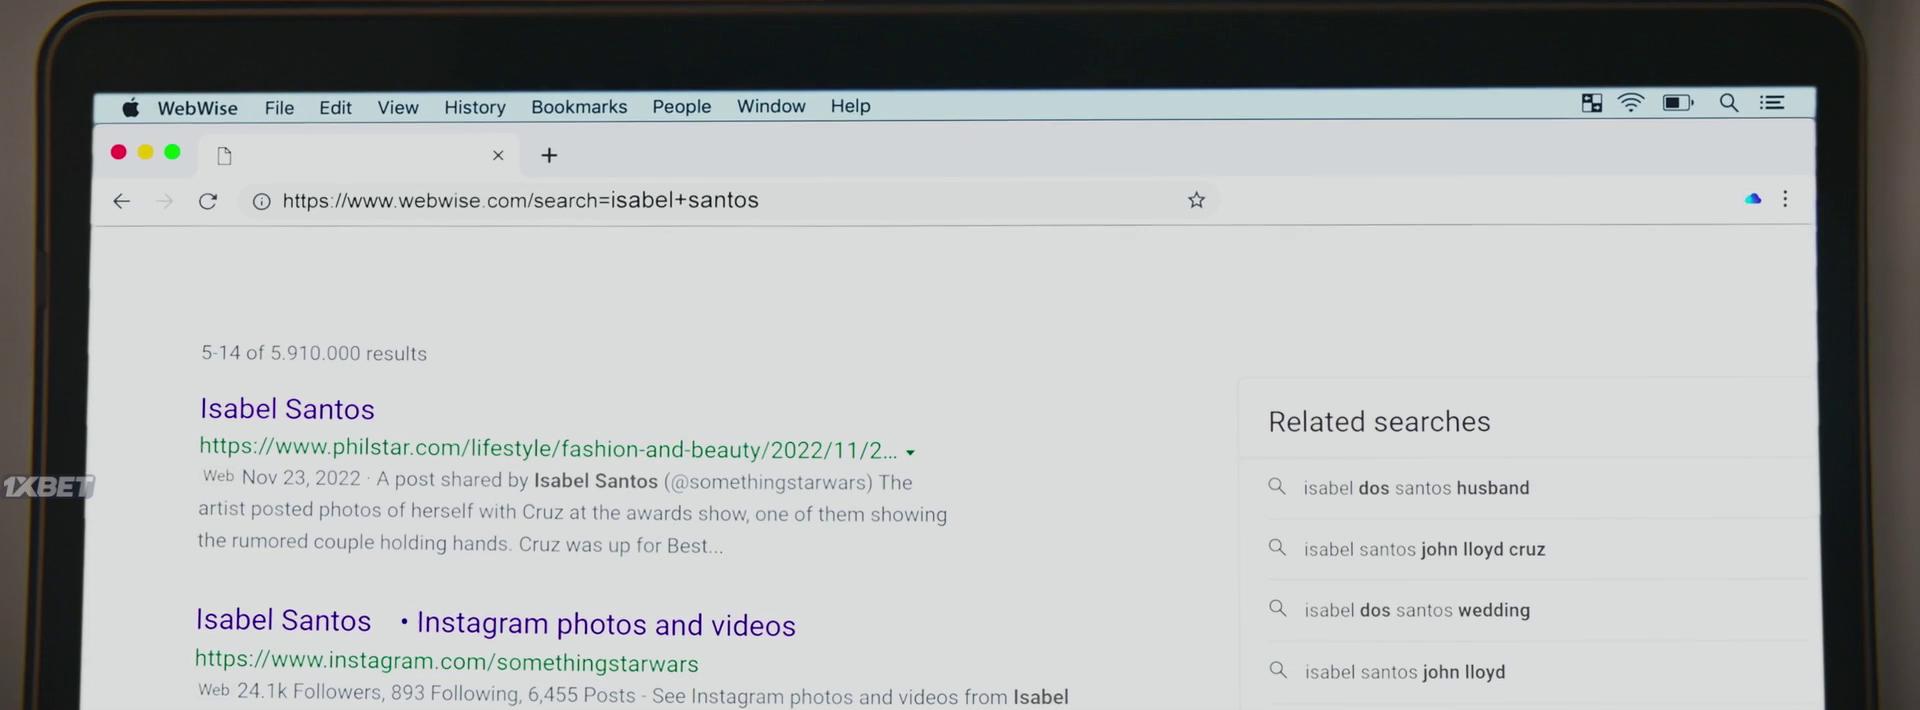Screen dimensions: 1920x710
Task: Open the Bookmarks menu
Action: [x=579, y=106]
